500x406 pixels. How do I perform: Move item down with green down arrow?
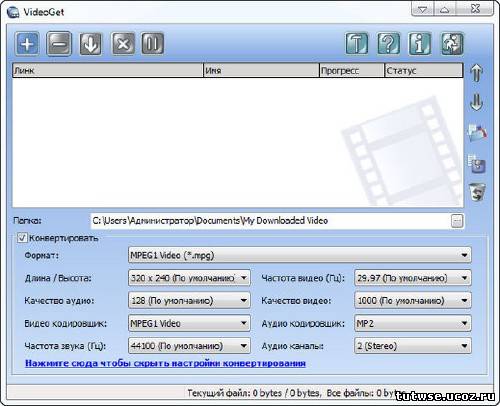point(477,102)
